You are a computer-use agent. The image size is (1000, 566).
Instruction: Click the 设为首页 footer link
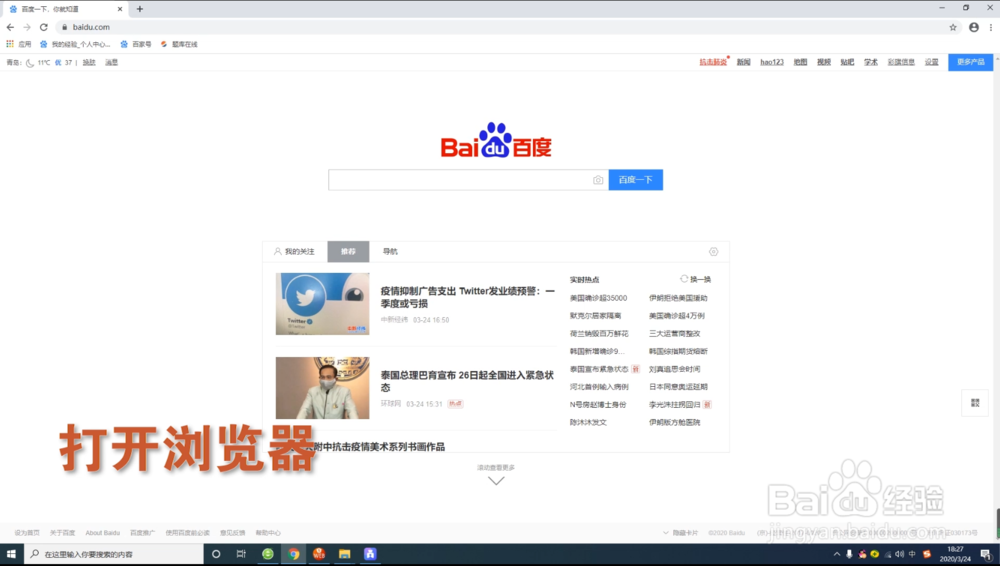[x=27, y=533]
